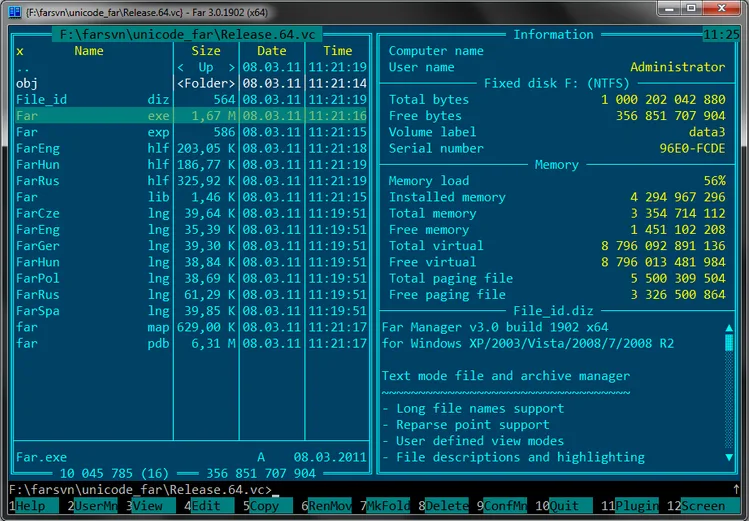Select the FarHun lng file
This screenshot has width=749, height=521.
coord(191,262)
